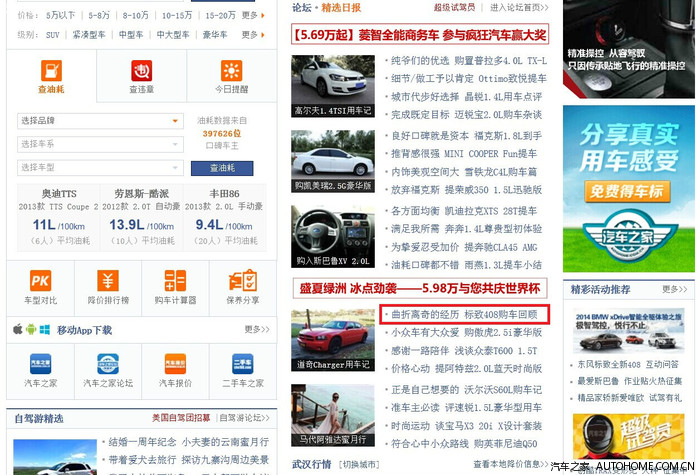Click the 查违章 violation lookup icon
700x475 pixels.
coord(141,71)
